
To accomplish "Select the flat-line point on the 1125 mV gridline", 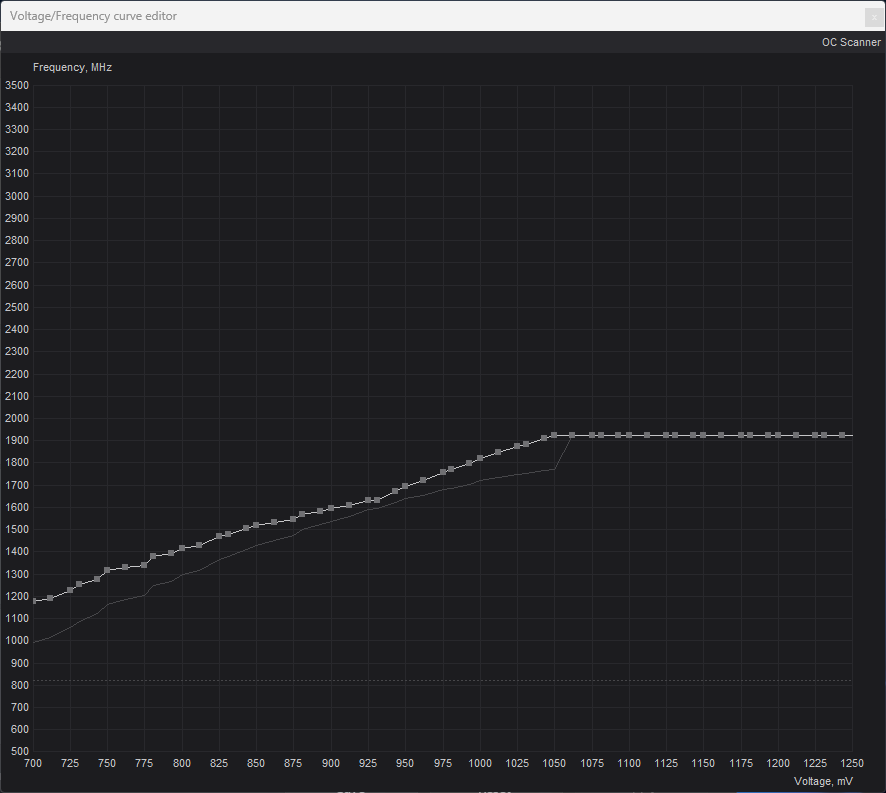I will pyautogui.click(x=666, y=435).
